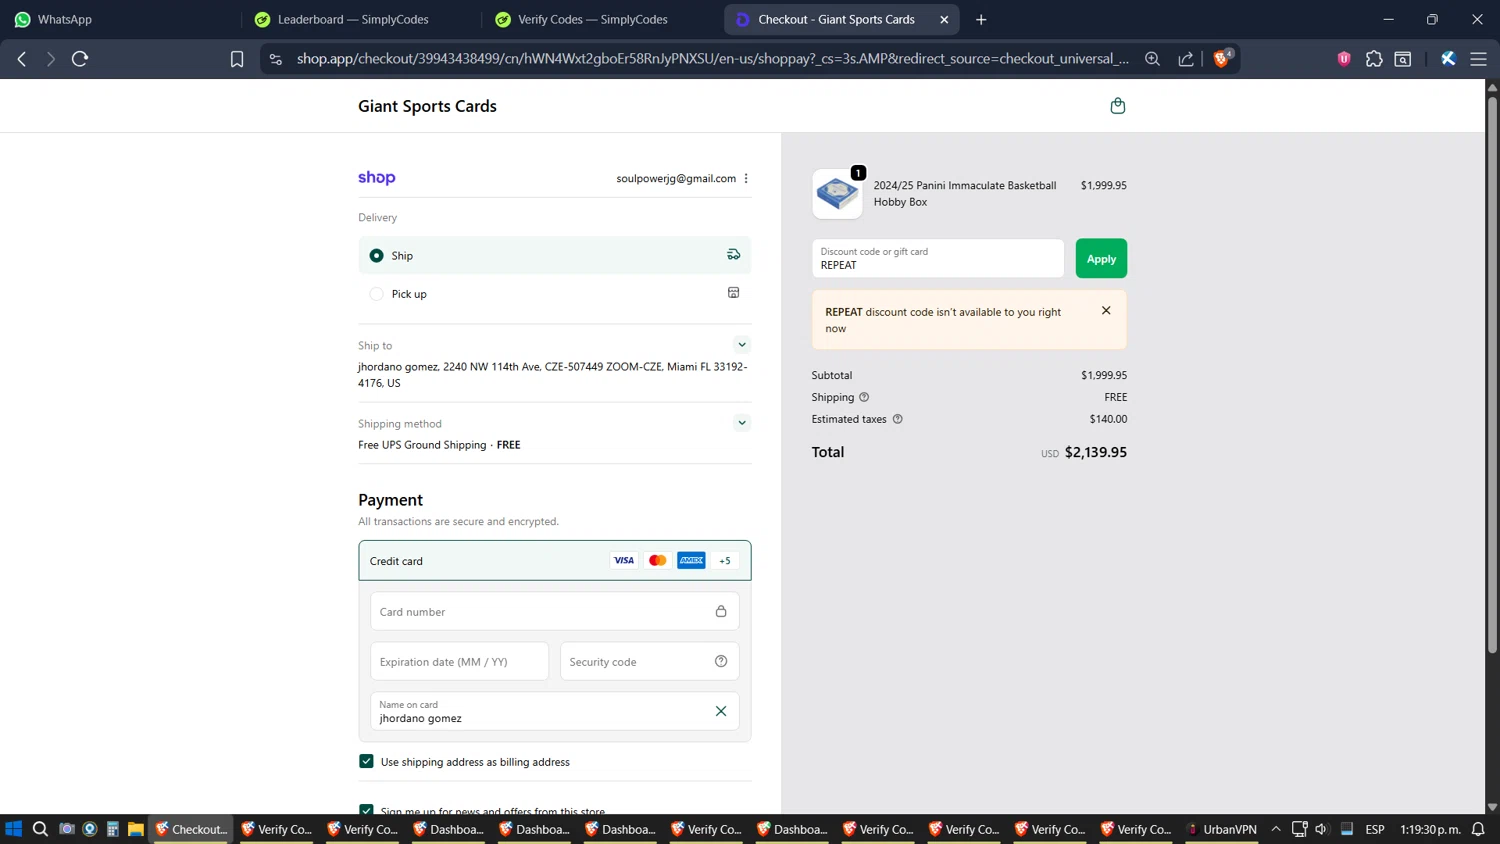
Task: Open Windows taskbar search
Action: (40, 829)
